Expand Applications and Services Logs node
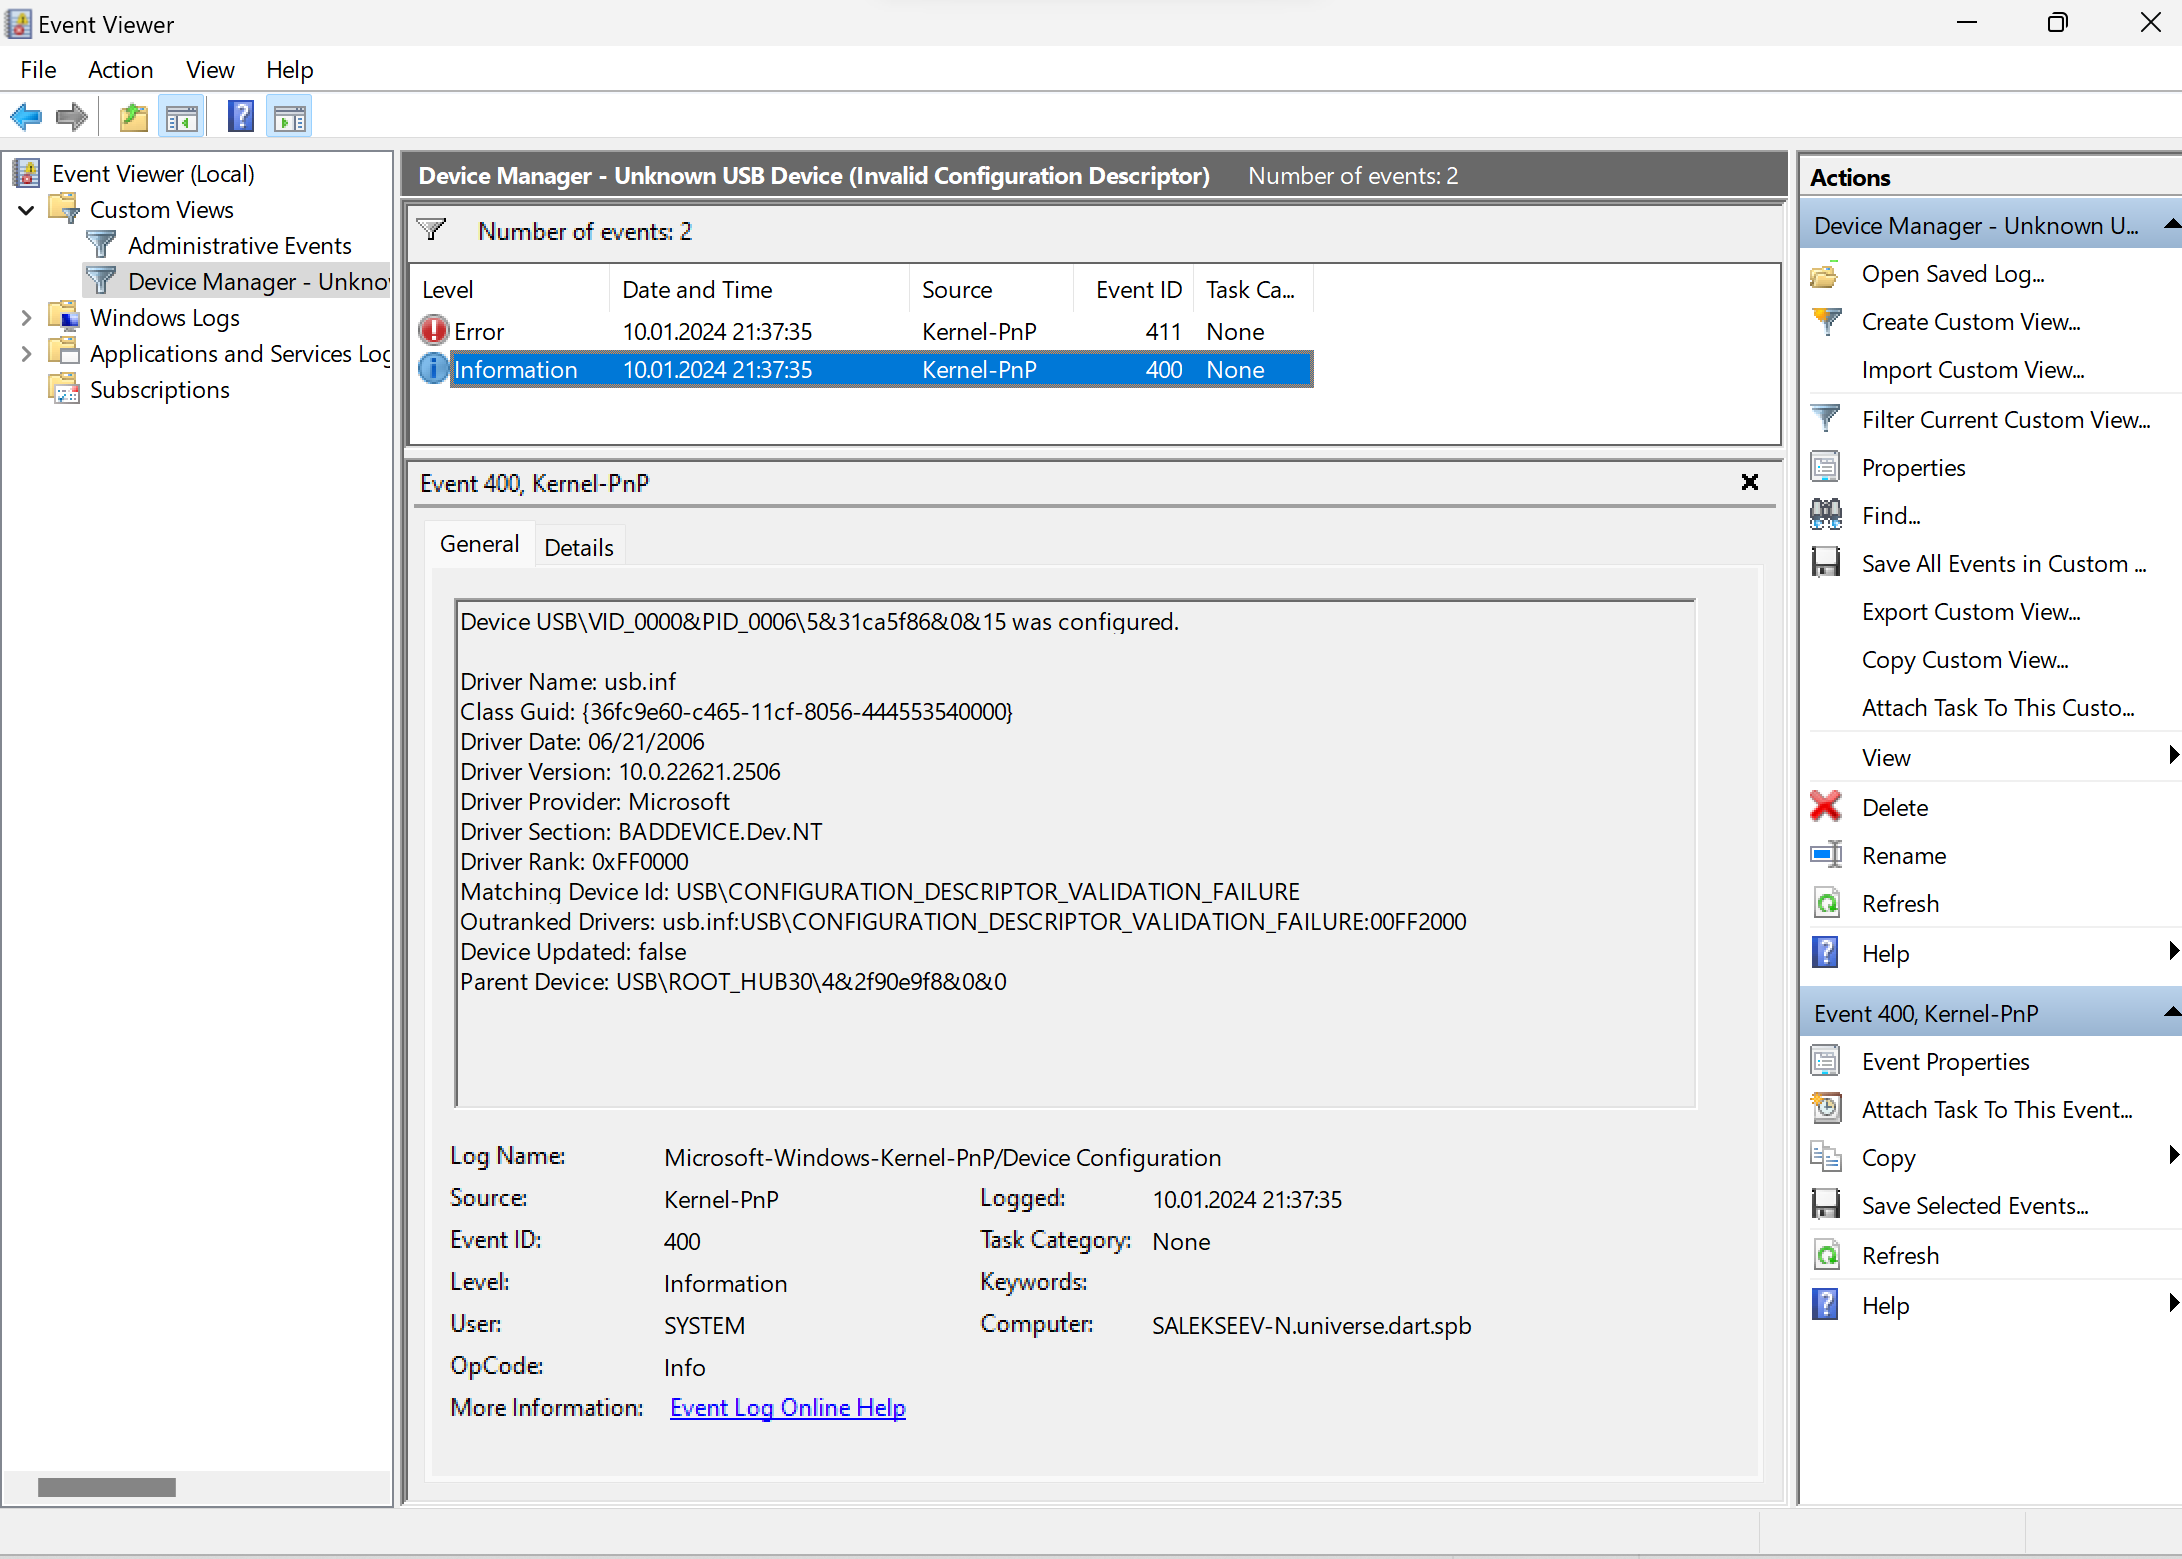Image resolution: width=2182 pixels, height=1559 pixels. point(27,354)
